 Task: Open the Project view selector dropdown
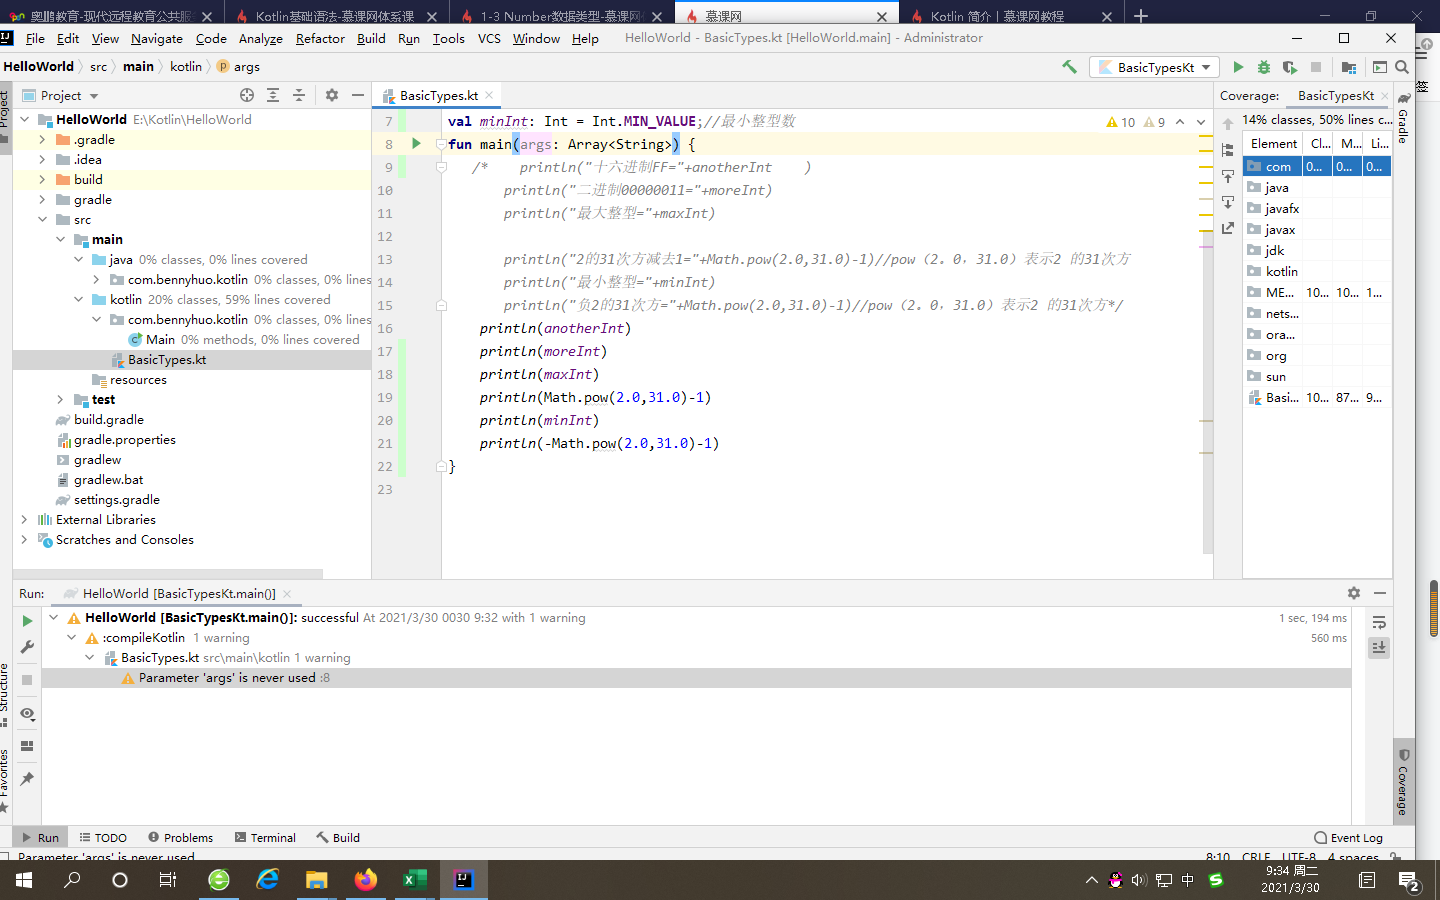click(x=70, y=95)
